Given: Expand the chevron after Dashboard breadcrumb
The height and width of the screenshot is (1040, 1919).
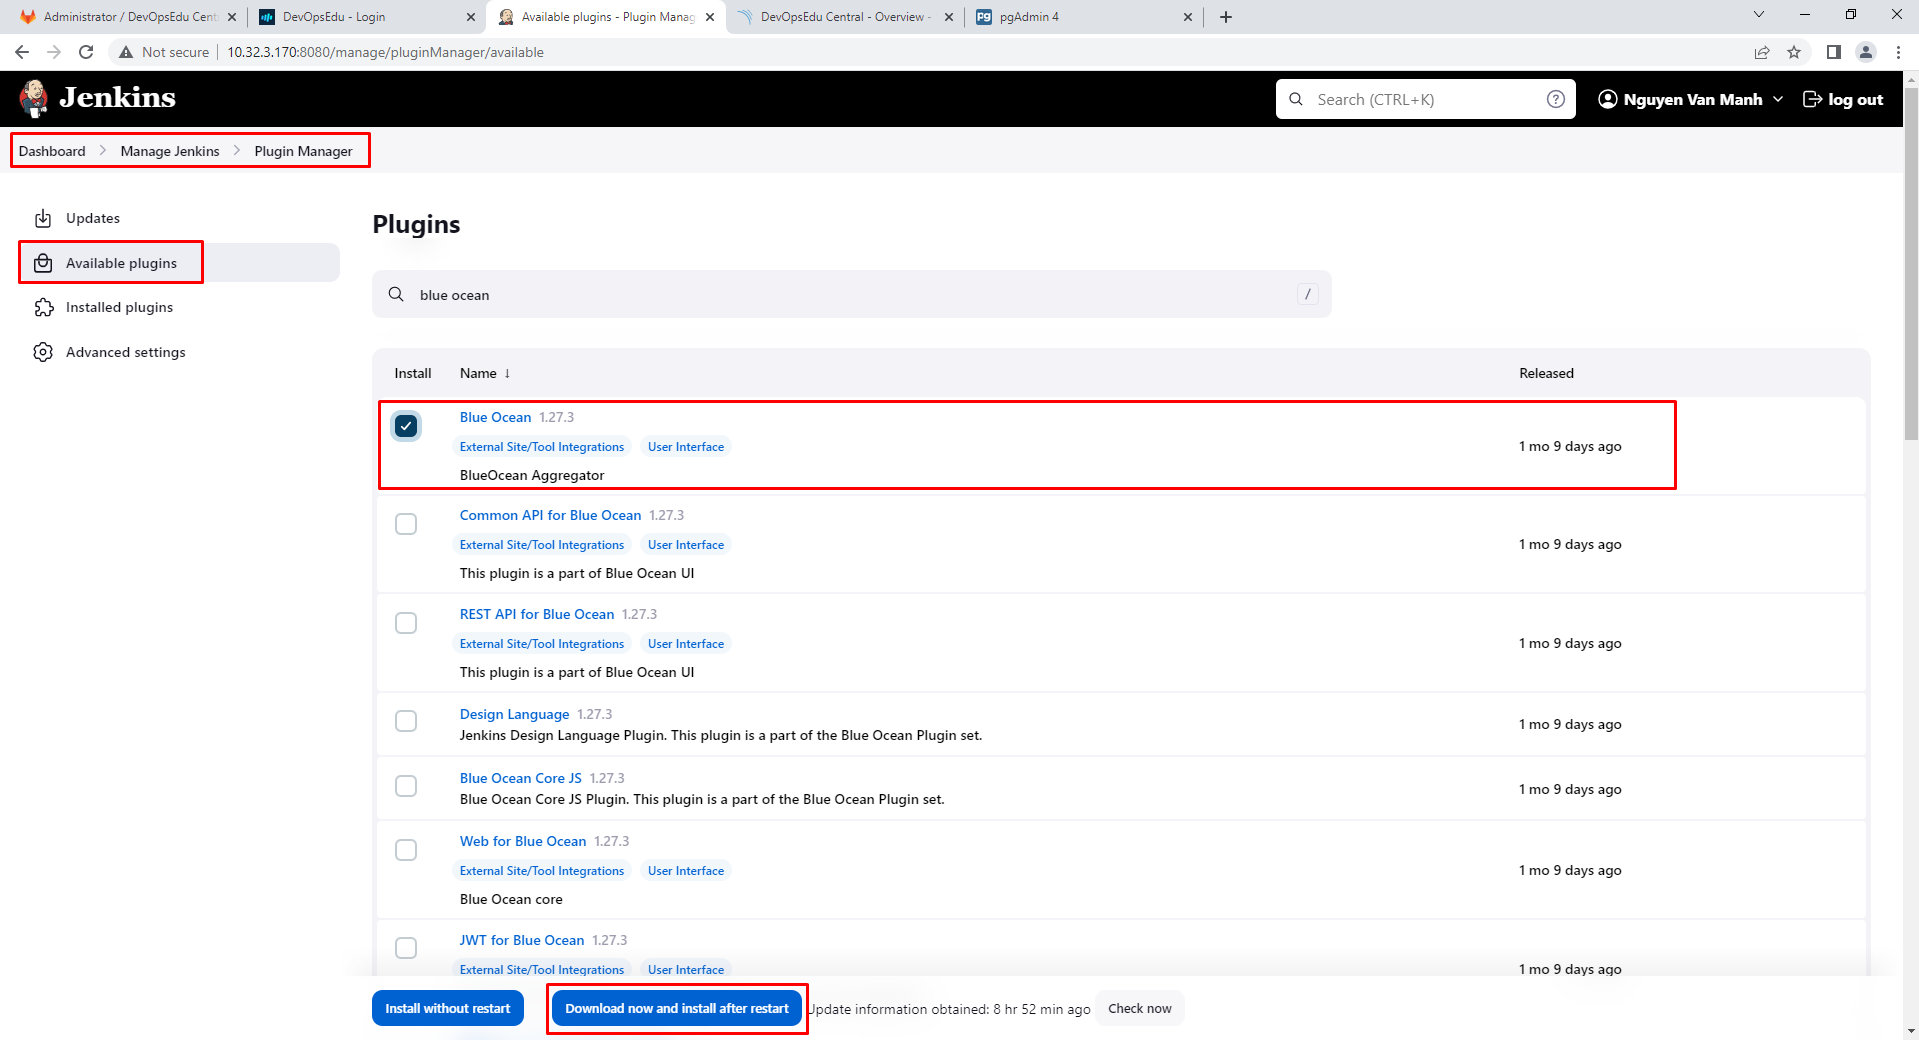Looking at the screenshot, I should tap(103, 150).
